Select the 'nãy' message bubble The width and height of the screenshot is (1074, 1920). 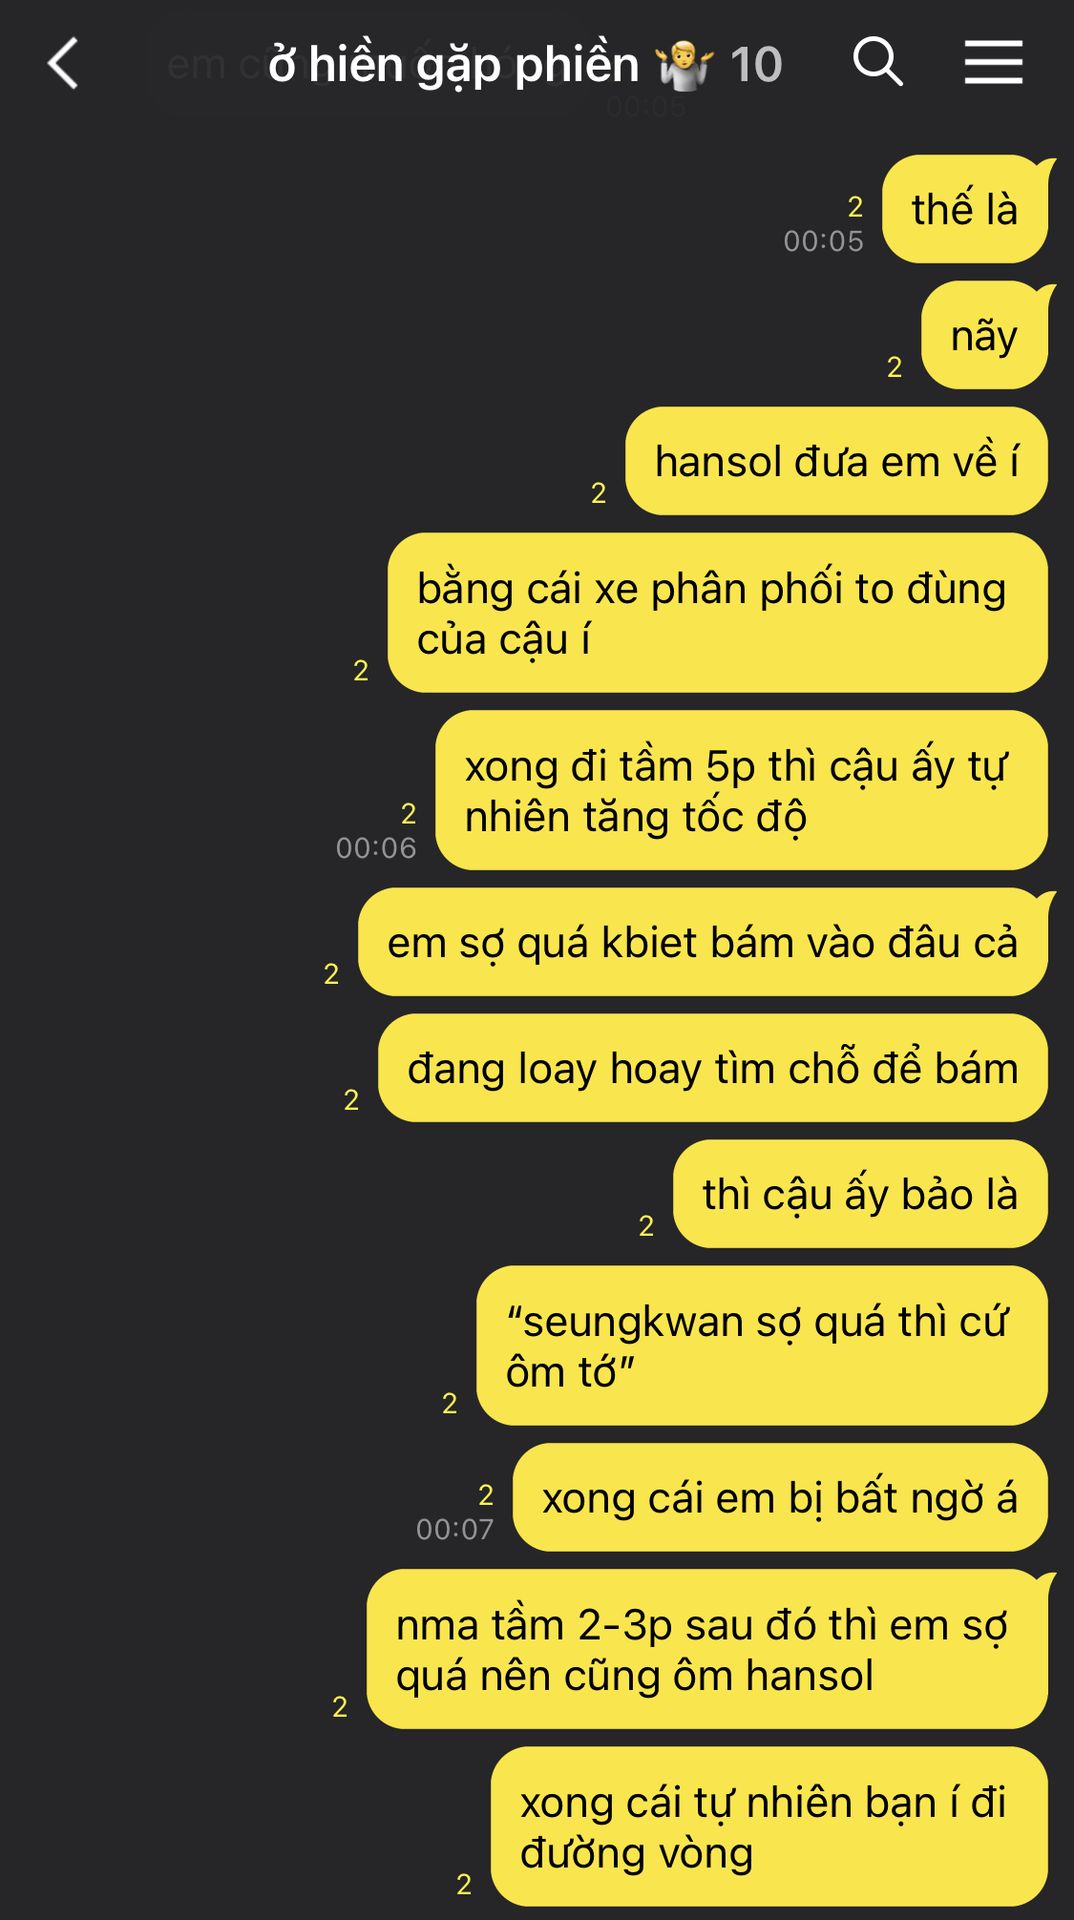point(984,335)
